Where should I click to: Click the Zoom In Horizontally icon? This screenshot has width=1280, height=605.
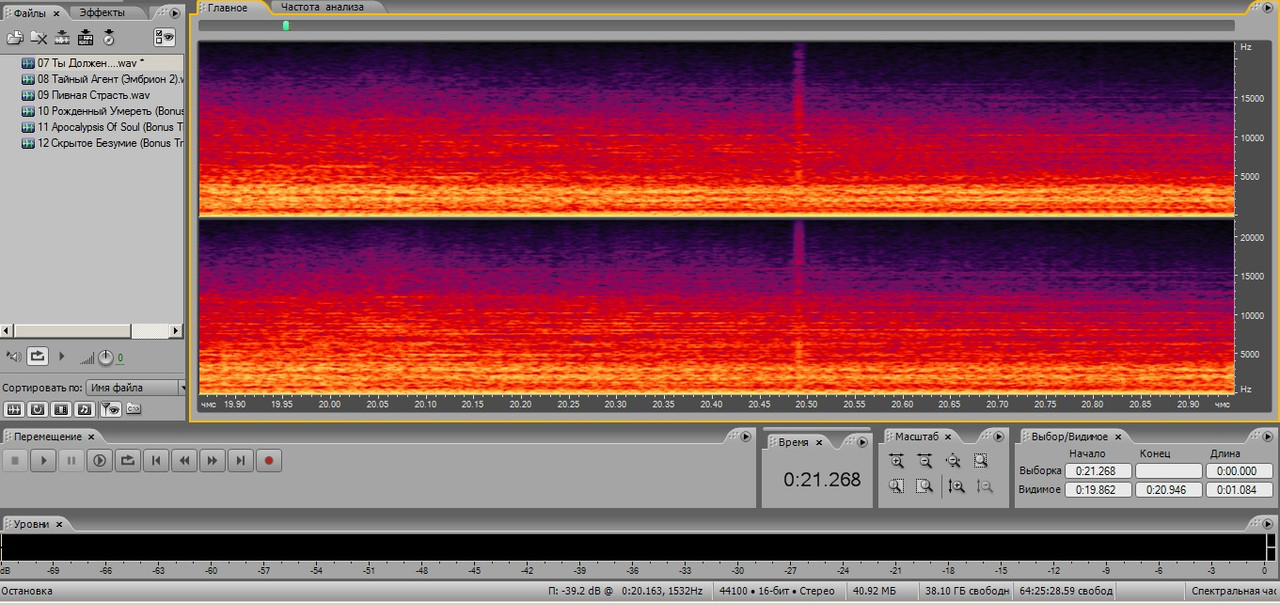click(x=897, y=461)
